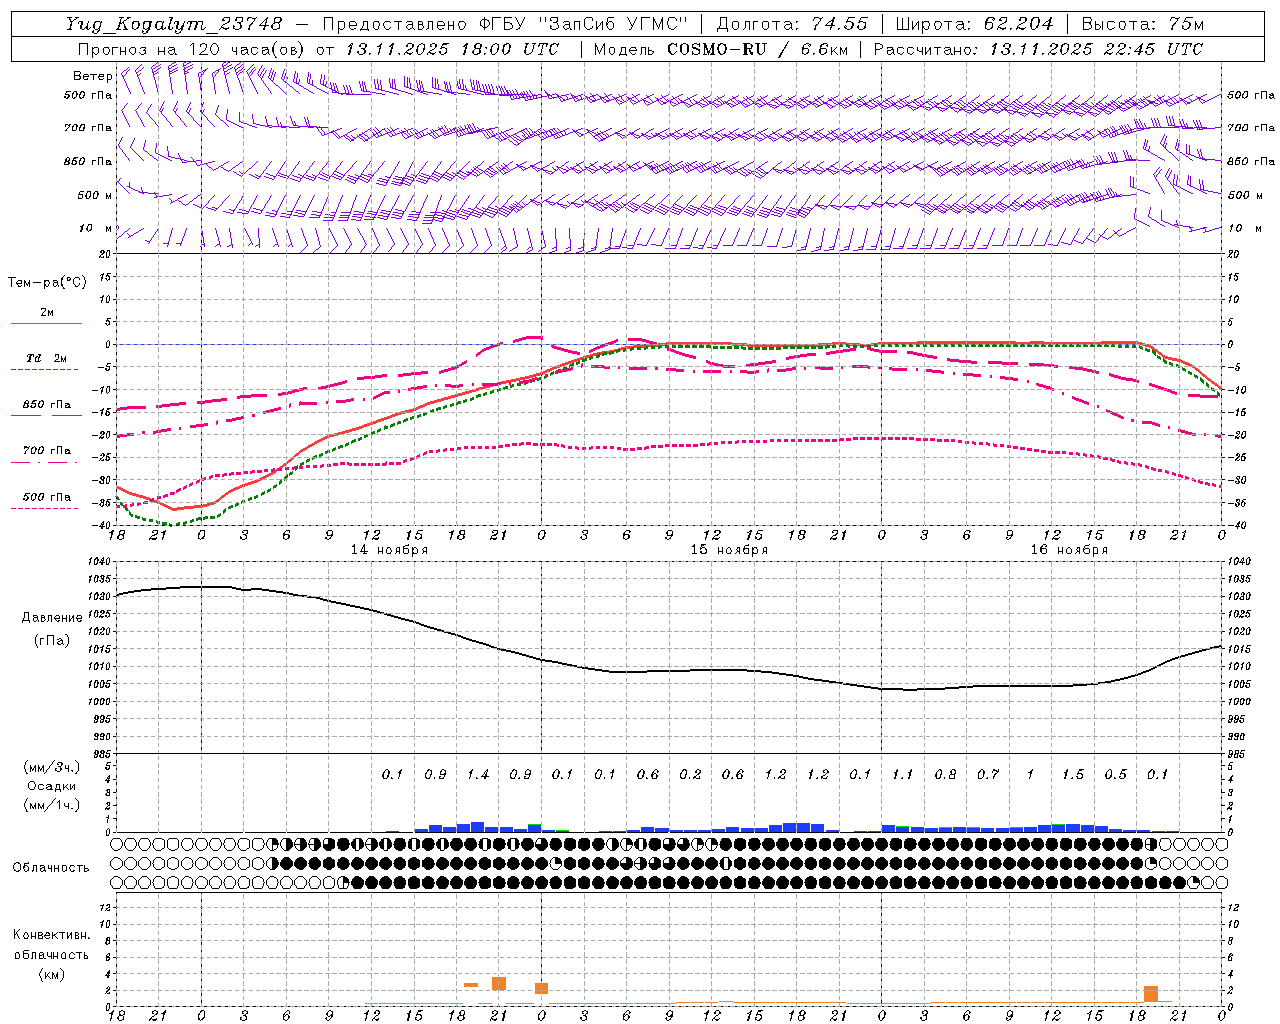Select forecast start time 13.11.2025 18:00 UTC
Screen dimensions: 1280x1024
pos(452,49)
